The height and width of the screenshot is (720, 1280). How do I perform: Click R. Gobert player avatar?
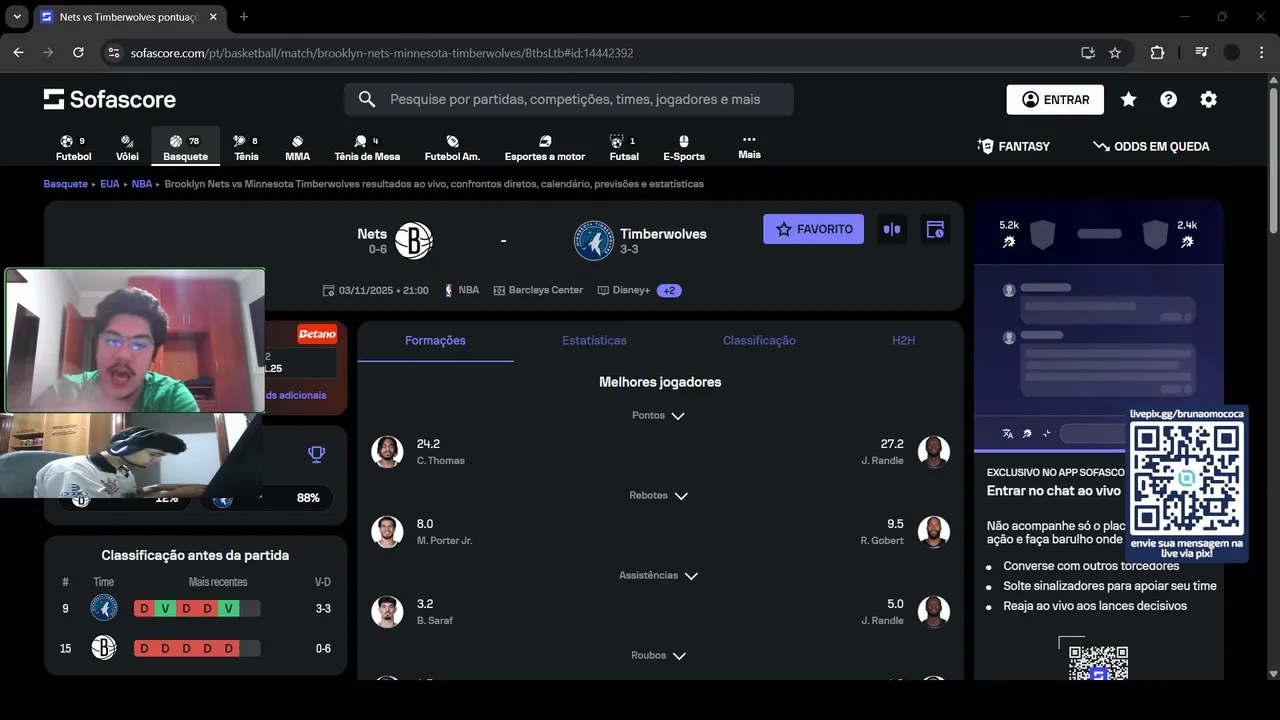(933, 532)
